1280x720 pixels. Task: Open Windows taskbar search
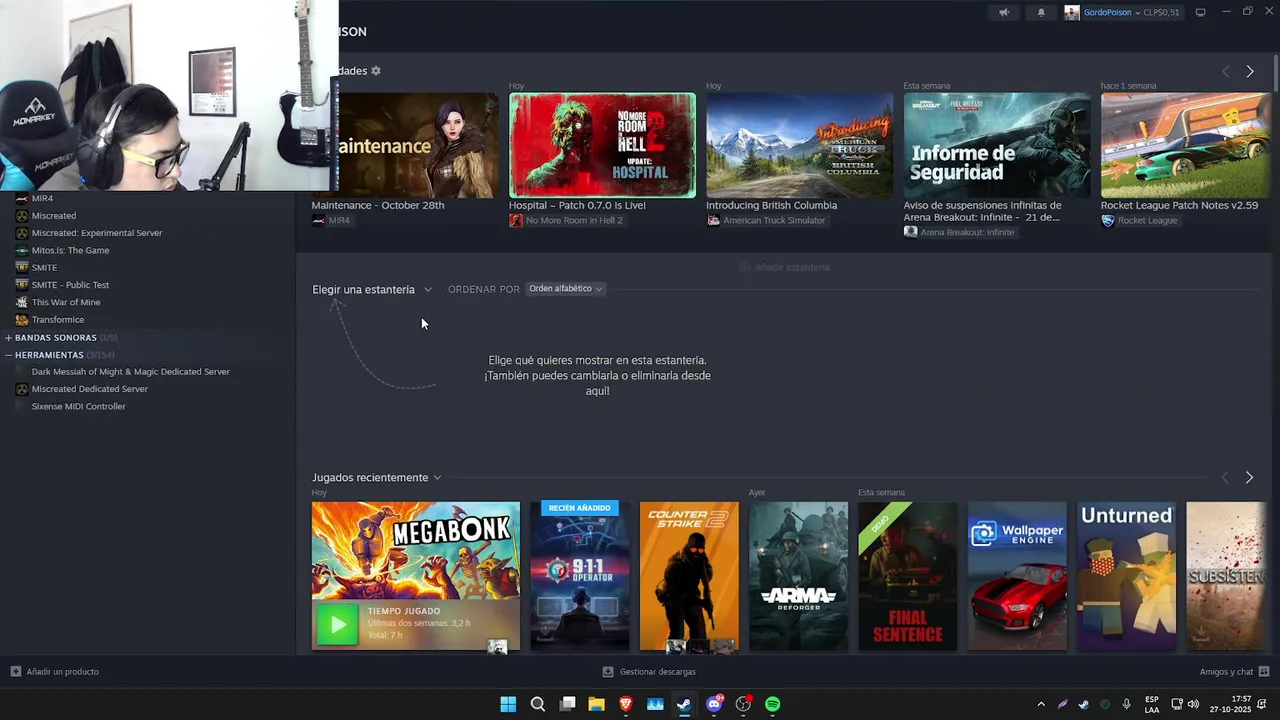point(538,704)
